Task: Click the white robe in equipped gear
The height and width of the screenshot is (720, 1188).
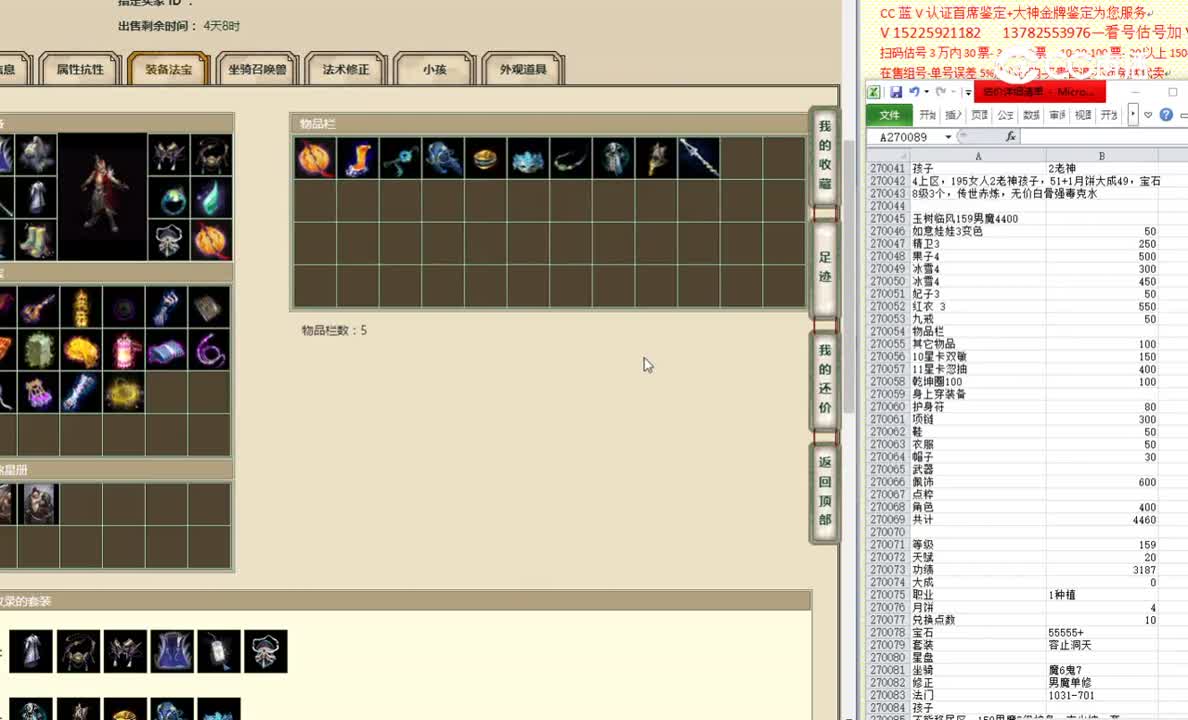Action: point(36,197)
